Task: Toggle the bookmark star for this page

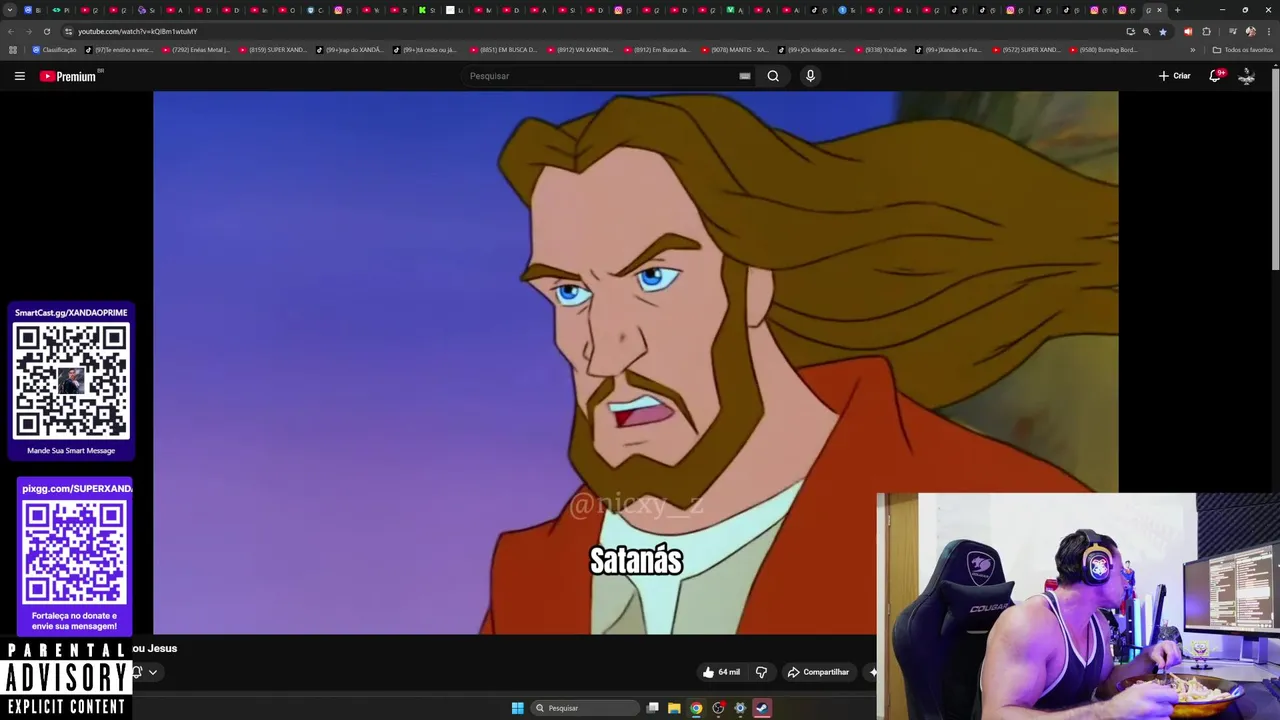Action: pyautogui.click(x=1162, y=31)
